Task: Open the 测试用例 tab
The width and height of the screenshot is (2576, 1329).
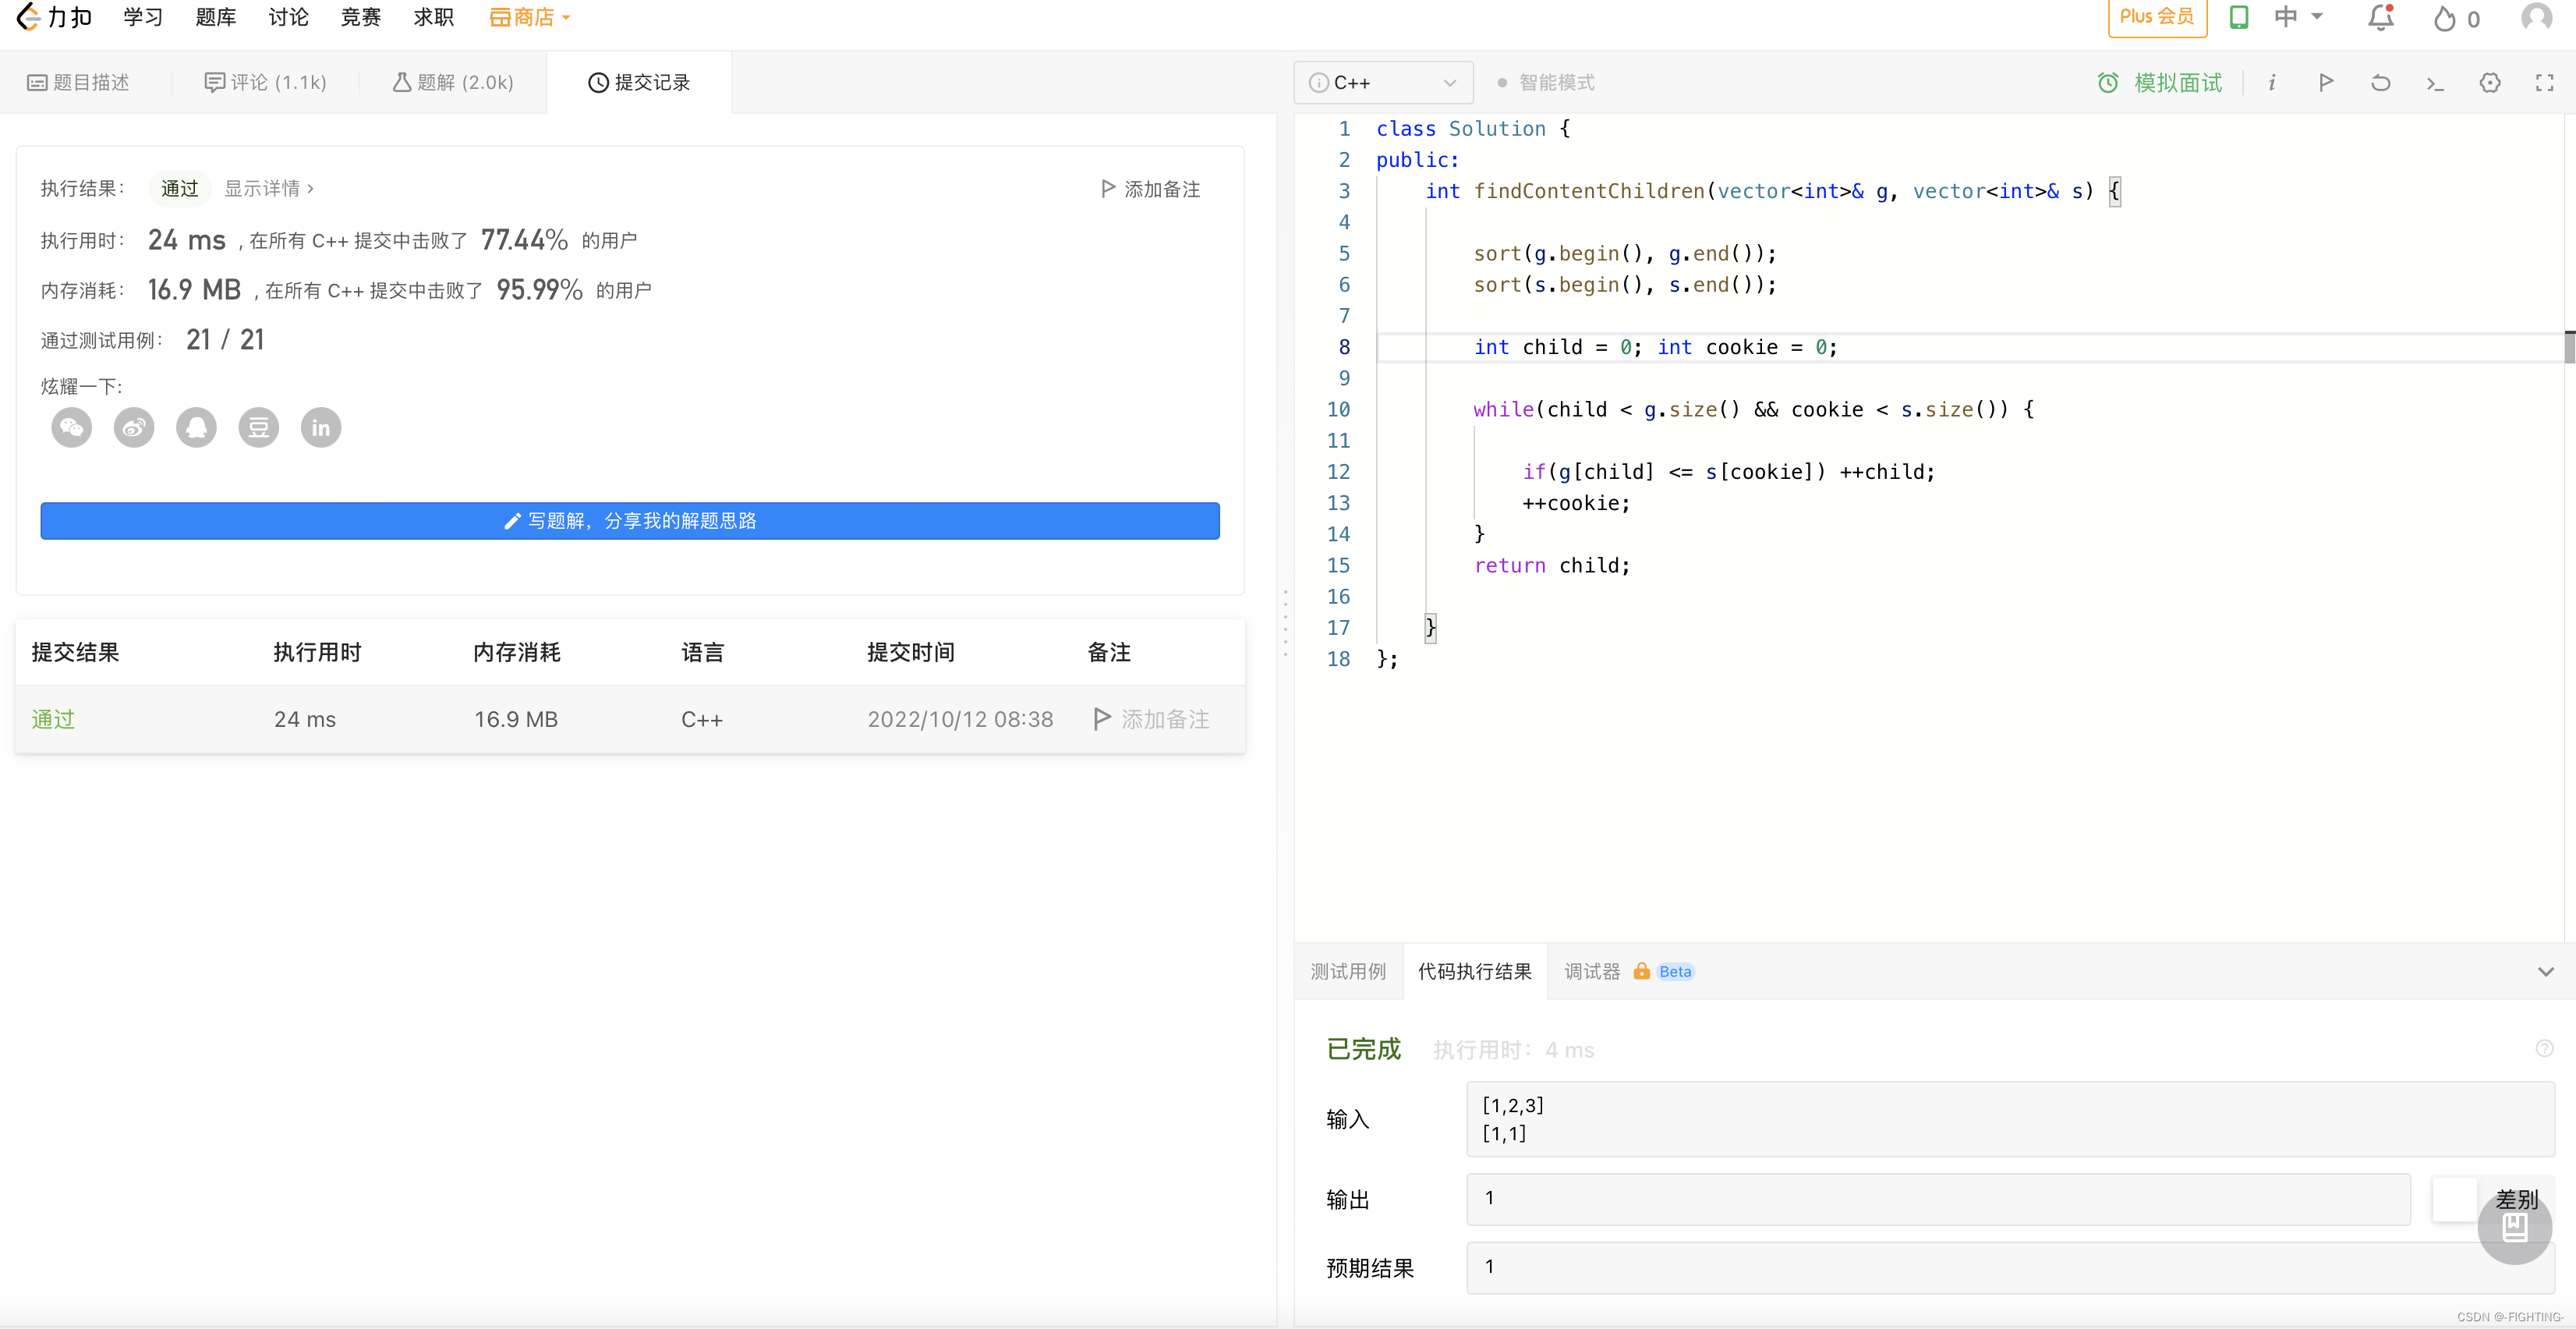Action: [1347, 972]
